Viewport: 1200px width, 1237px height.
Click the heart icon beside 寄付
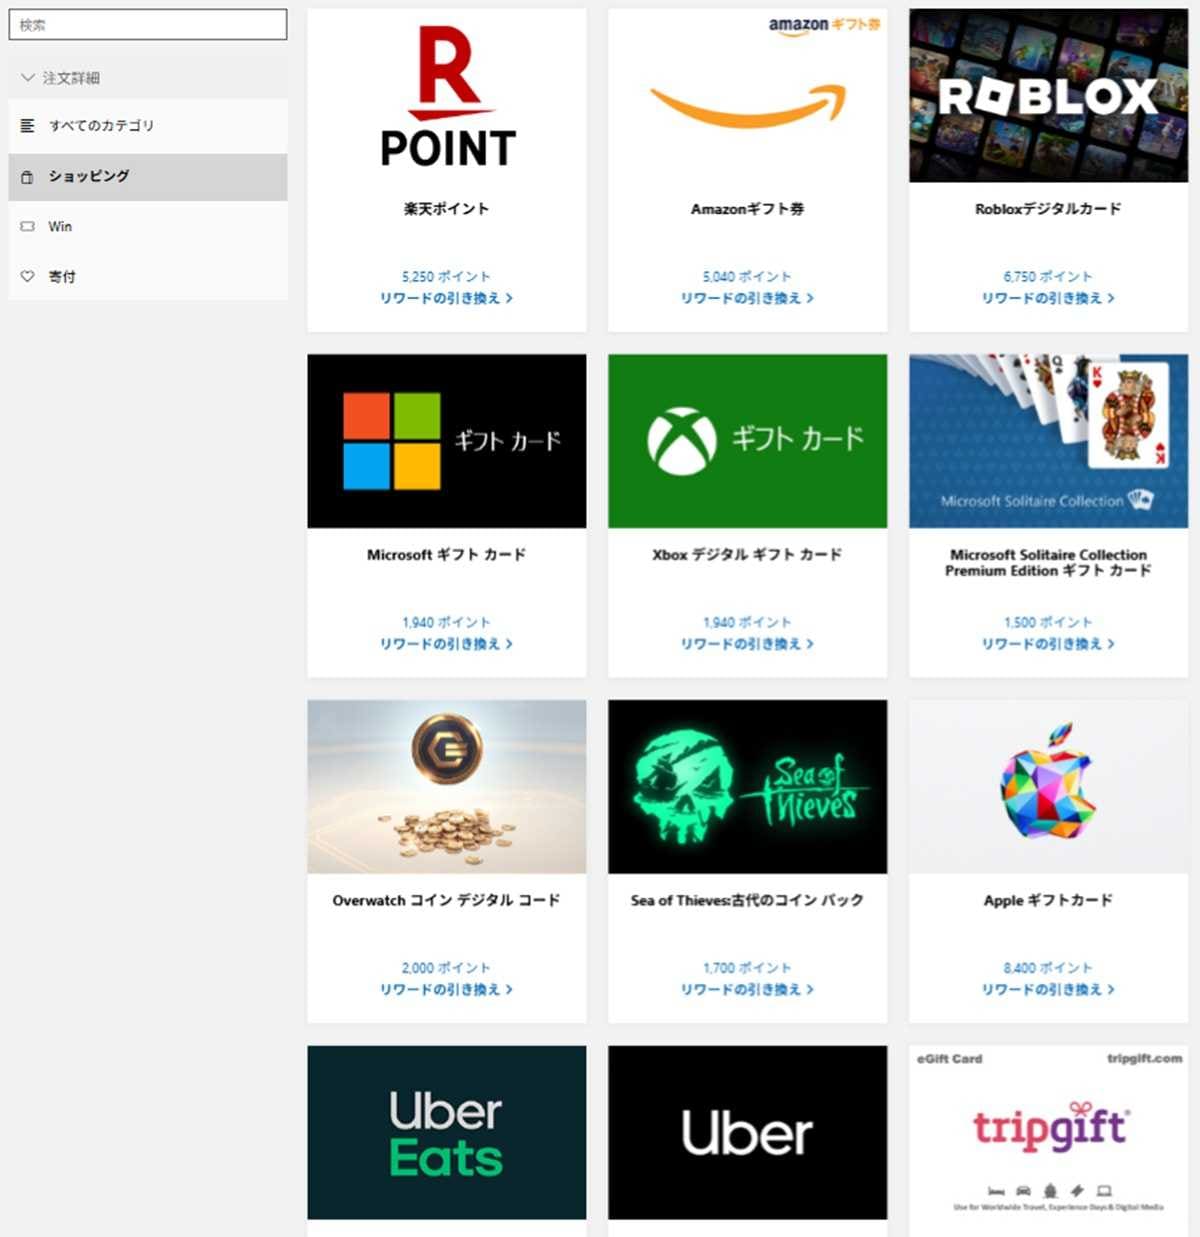click(27, 276)
